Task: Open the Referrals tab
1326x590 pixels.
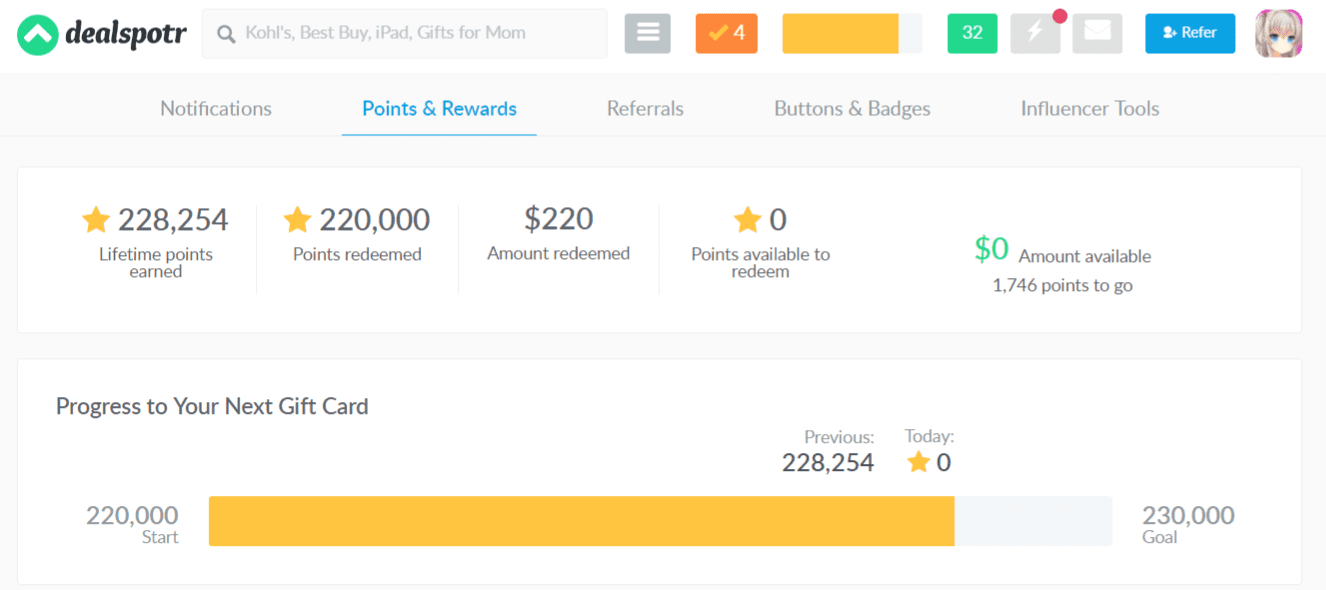Action: [x=645, y=109]
